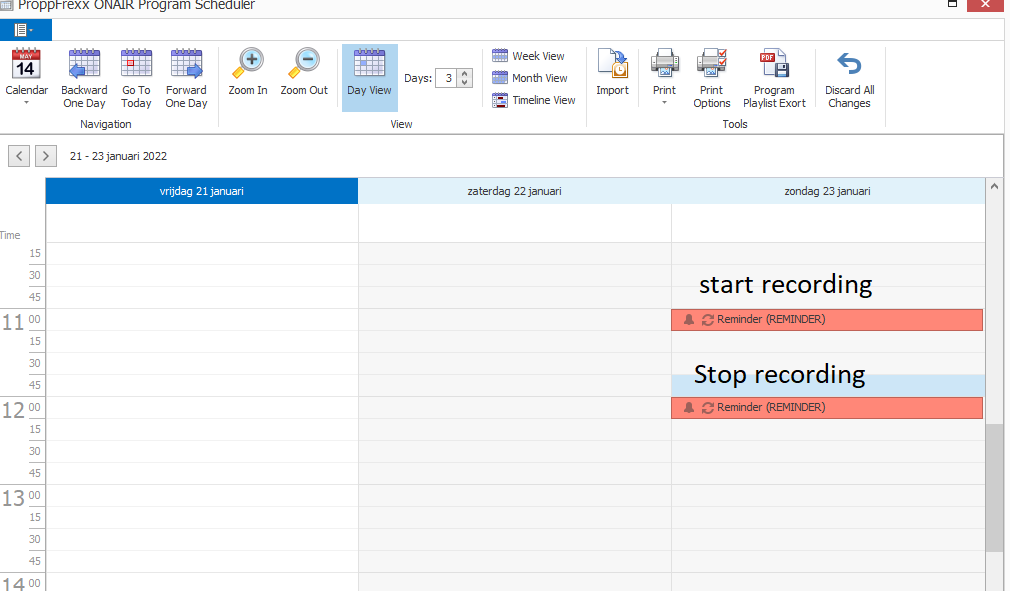1010x591 pixels.
Task: Print the schedule
Action: [x=664, y=68]
